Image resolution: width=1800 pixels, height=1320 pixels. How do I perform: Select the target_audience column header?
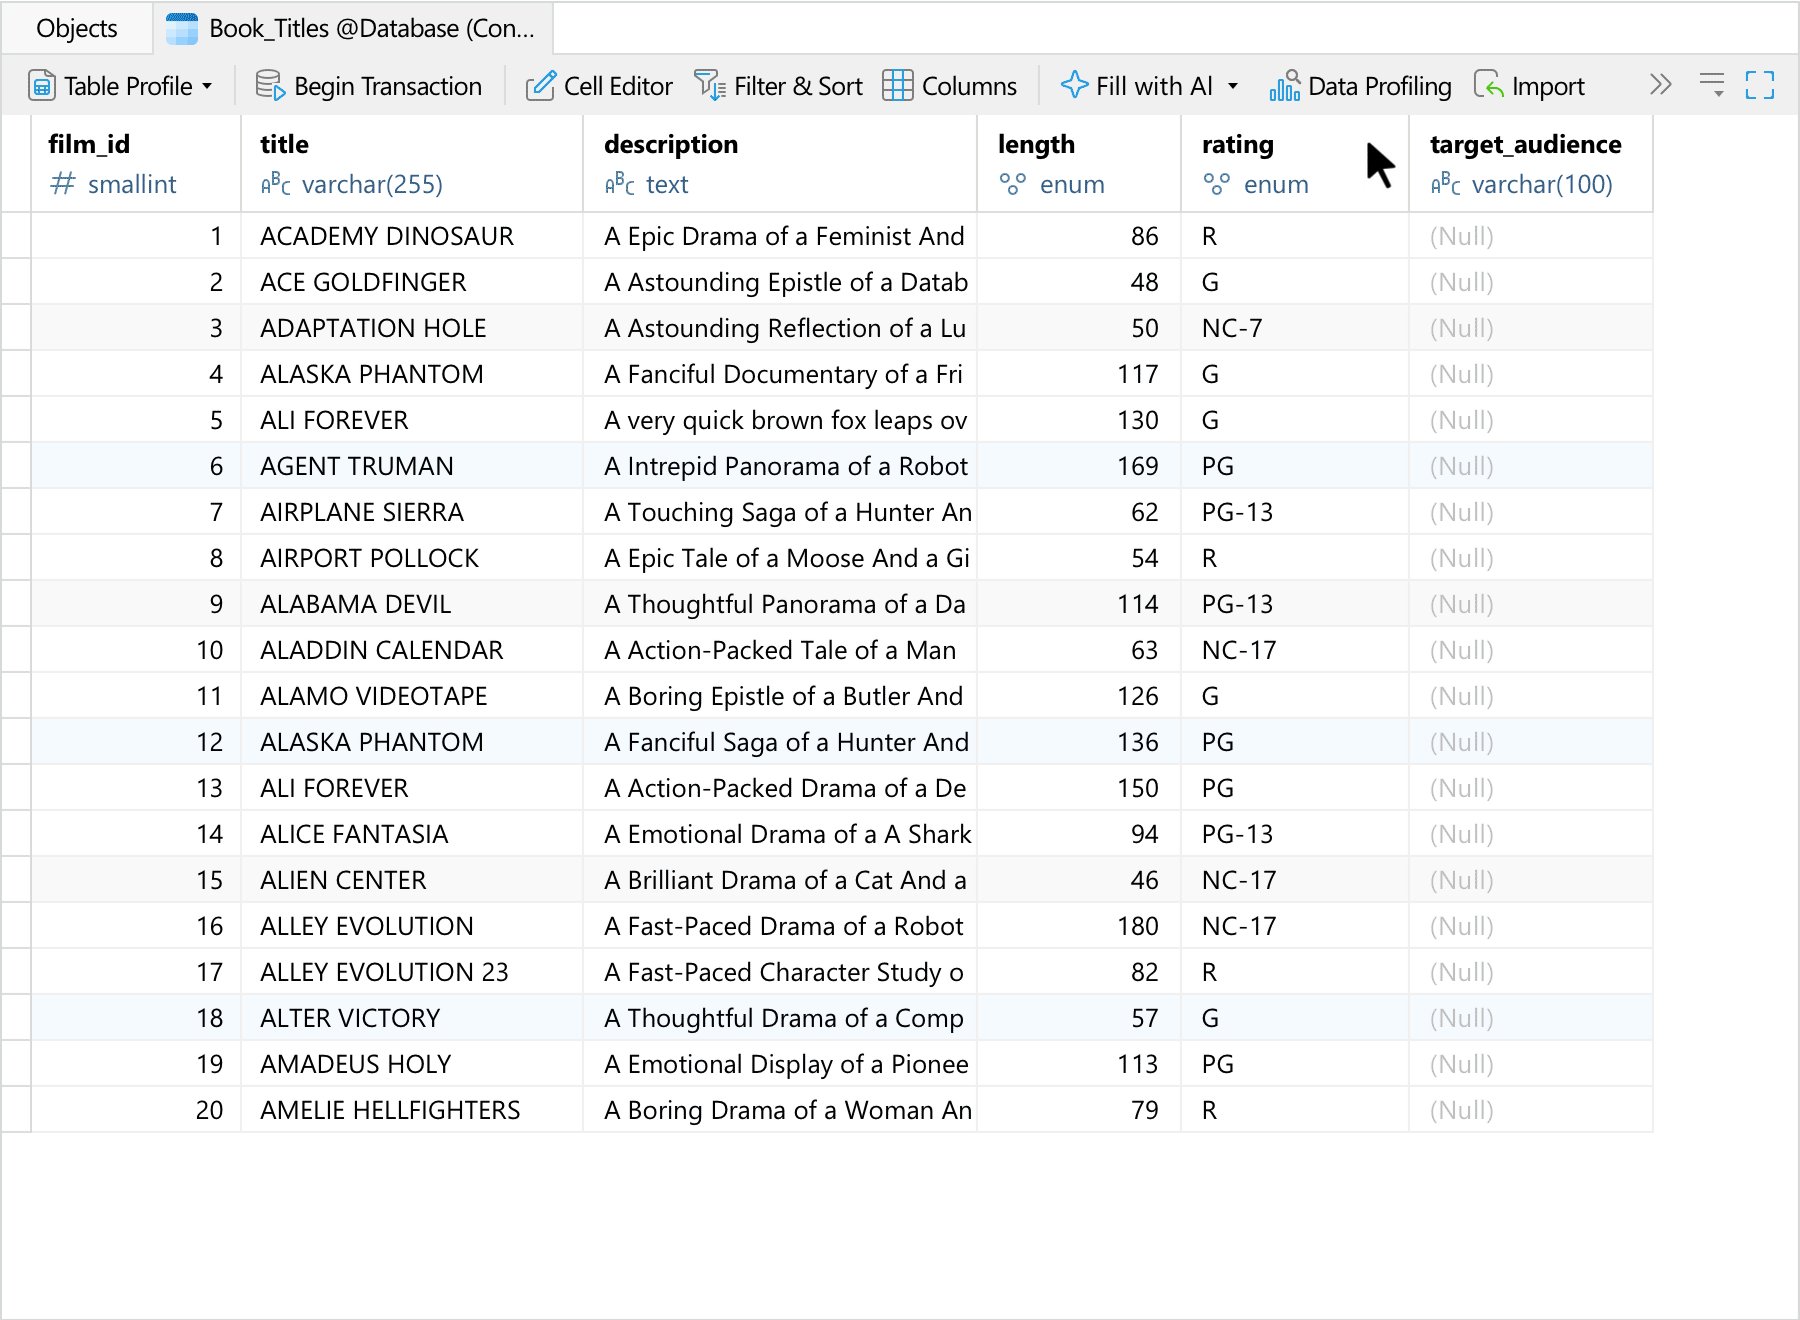(1531, 164)
